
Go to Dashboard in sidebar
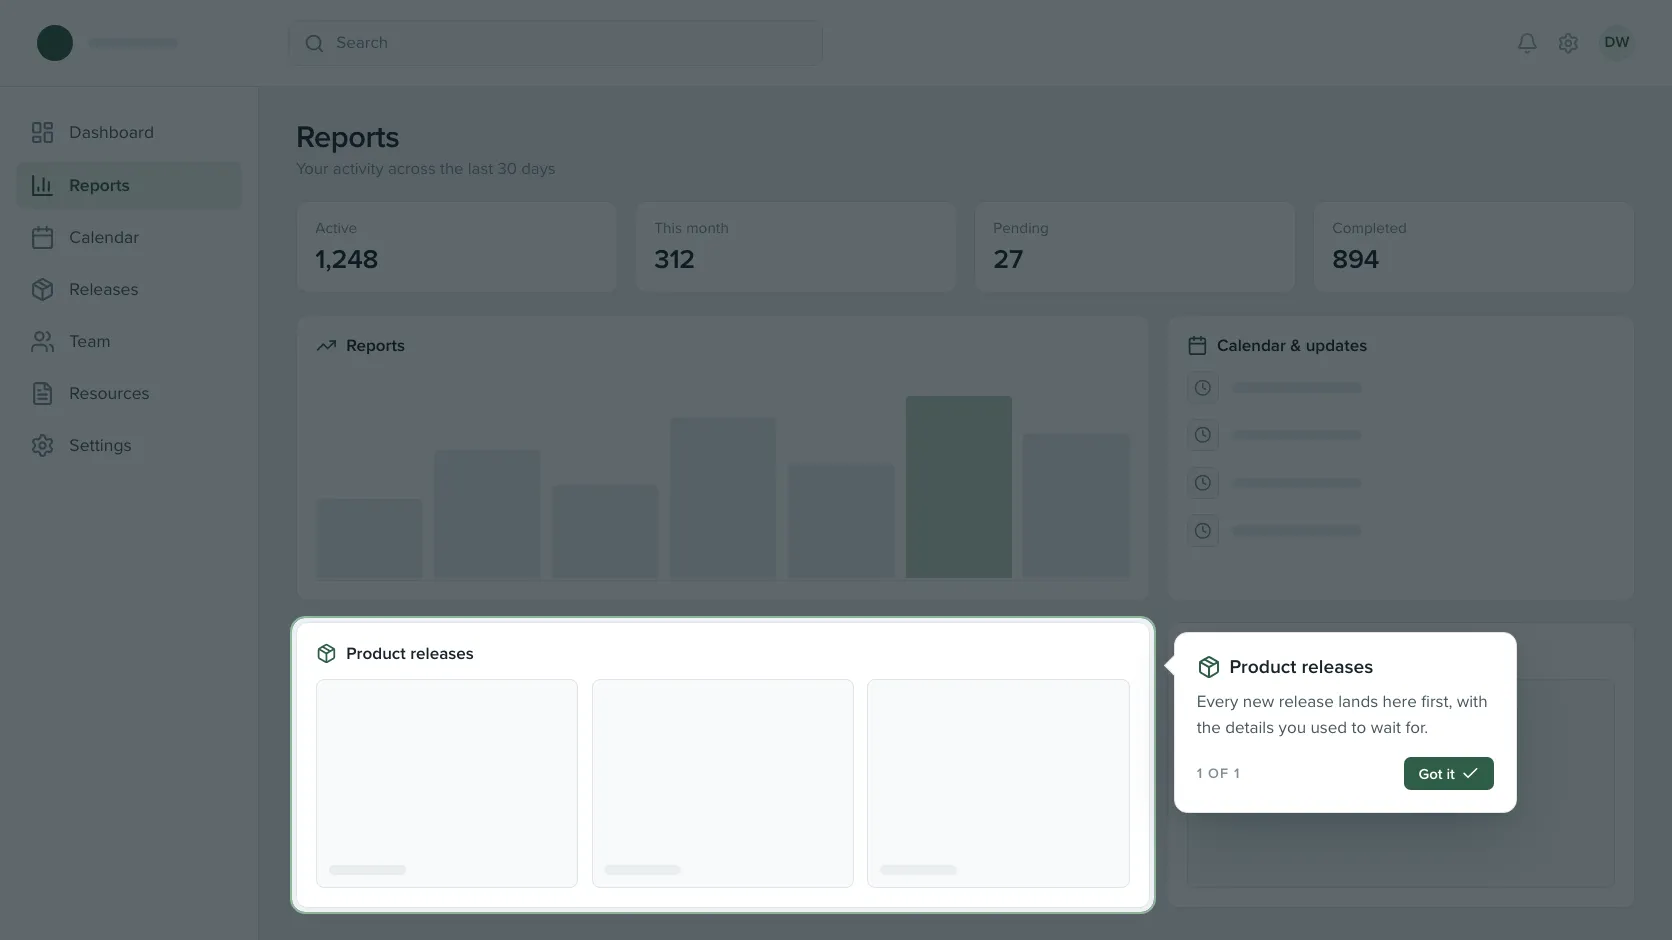(x=129, y=132)
